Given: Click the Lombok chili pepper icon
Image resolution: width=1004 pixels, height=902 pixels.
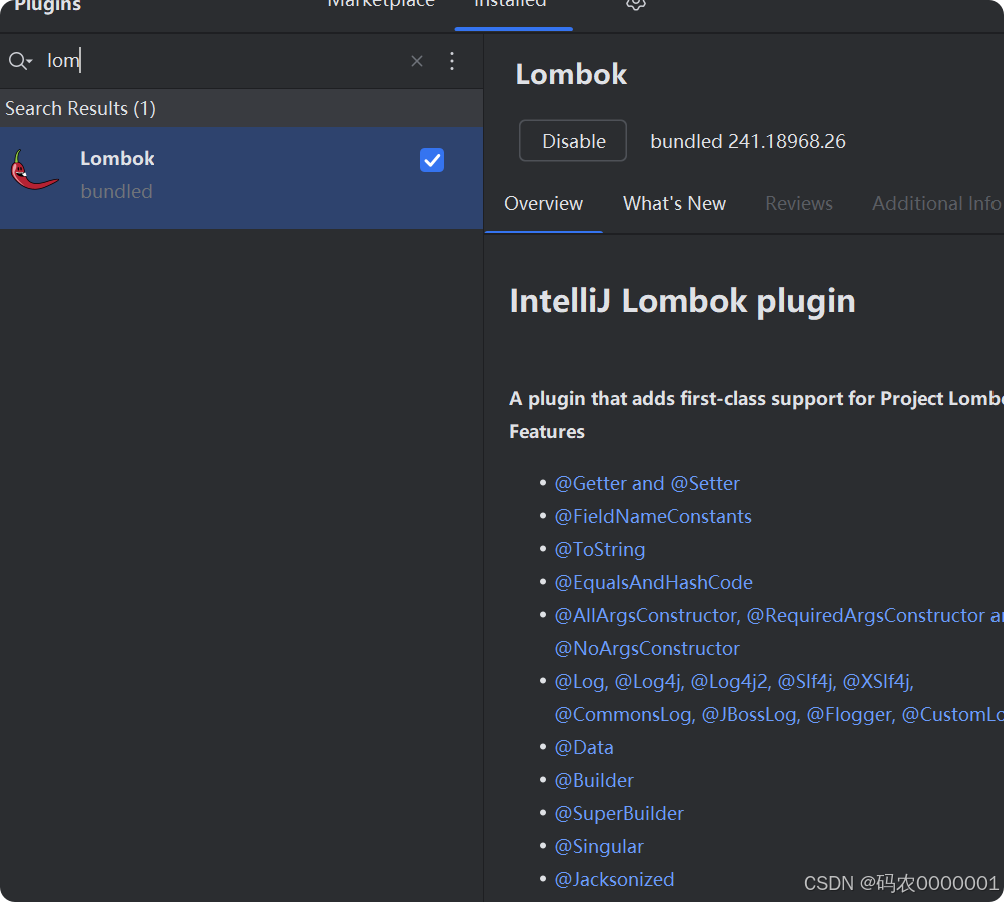Looking at the screenshot, I should pyautogui.click(x=34, y=170).
